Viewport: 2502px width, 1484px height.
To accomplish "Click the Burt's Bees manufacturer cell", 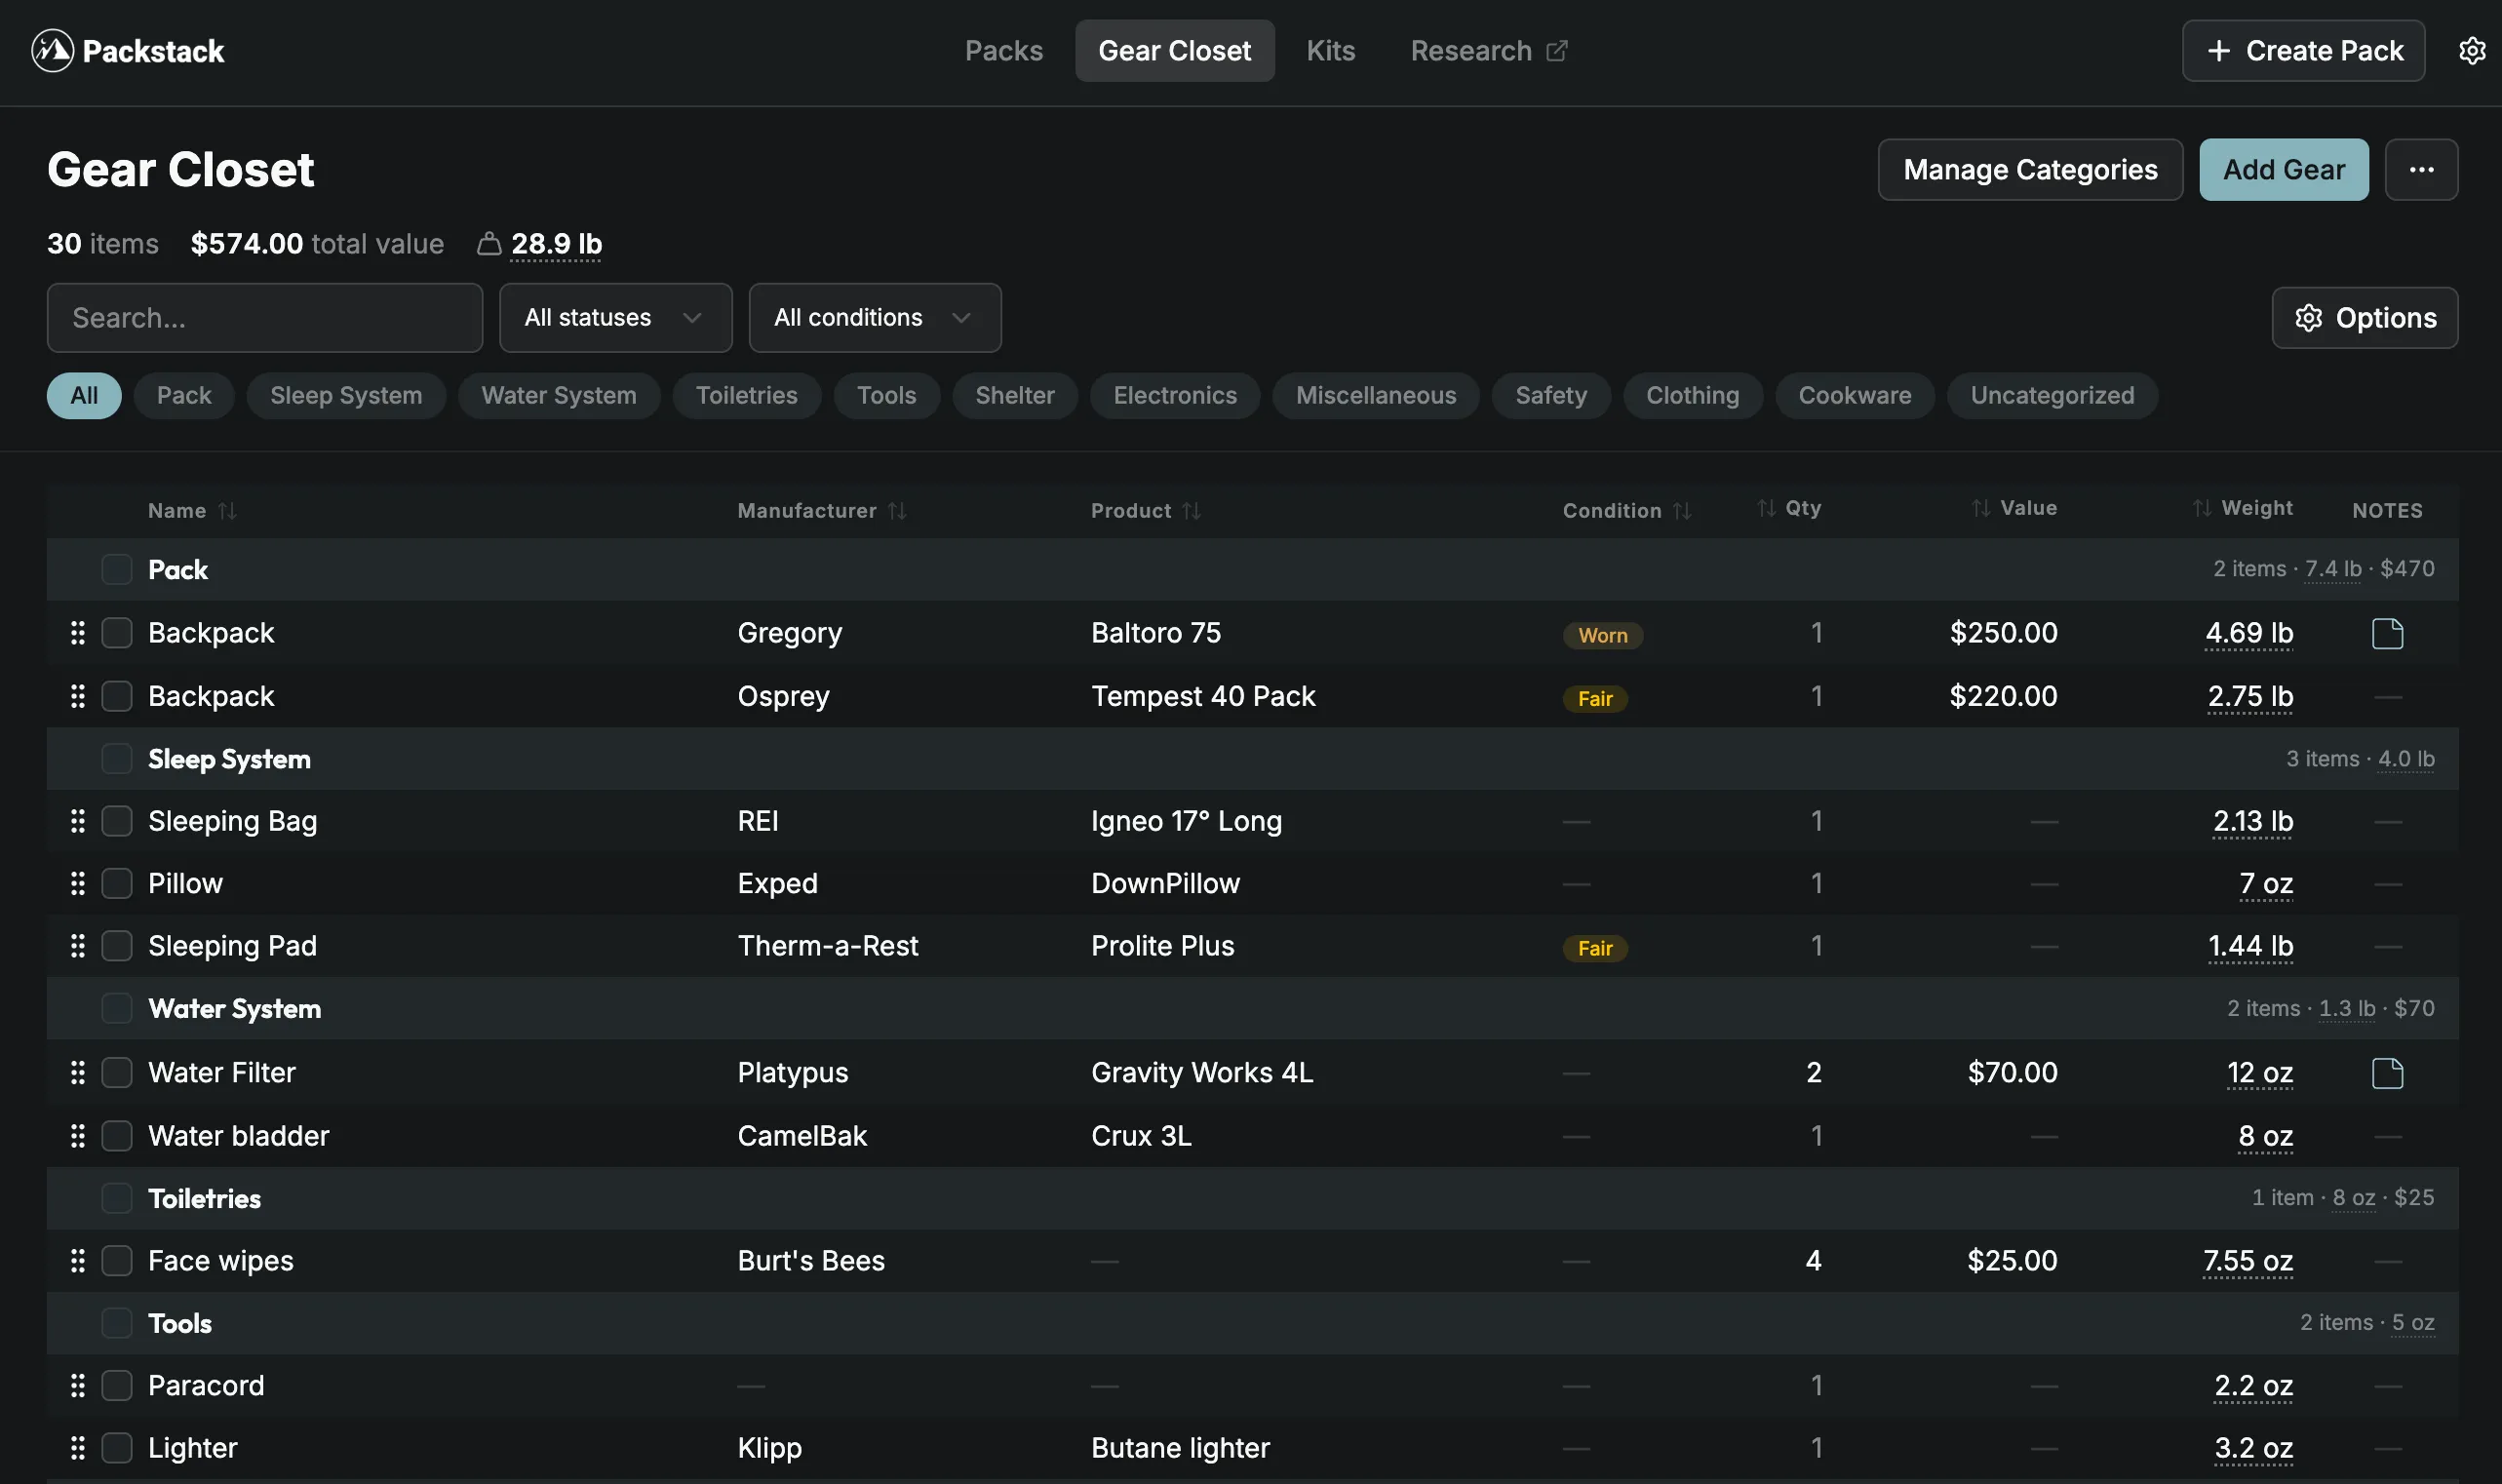I will pos(810,1260).
